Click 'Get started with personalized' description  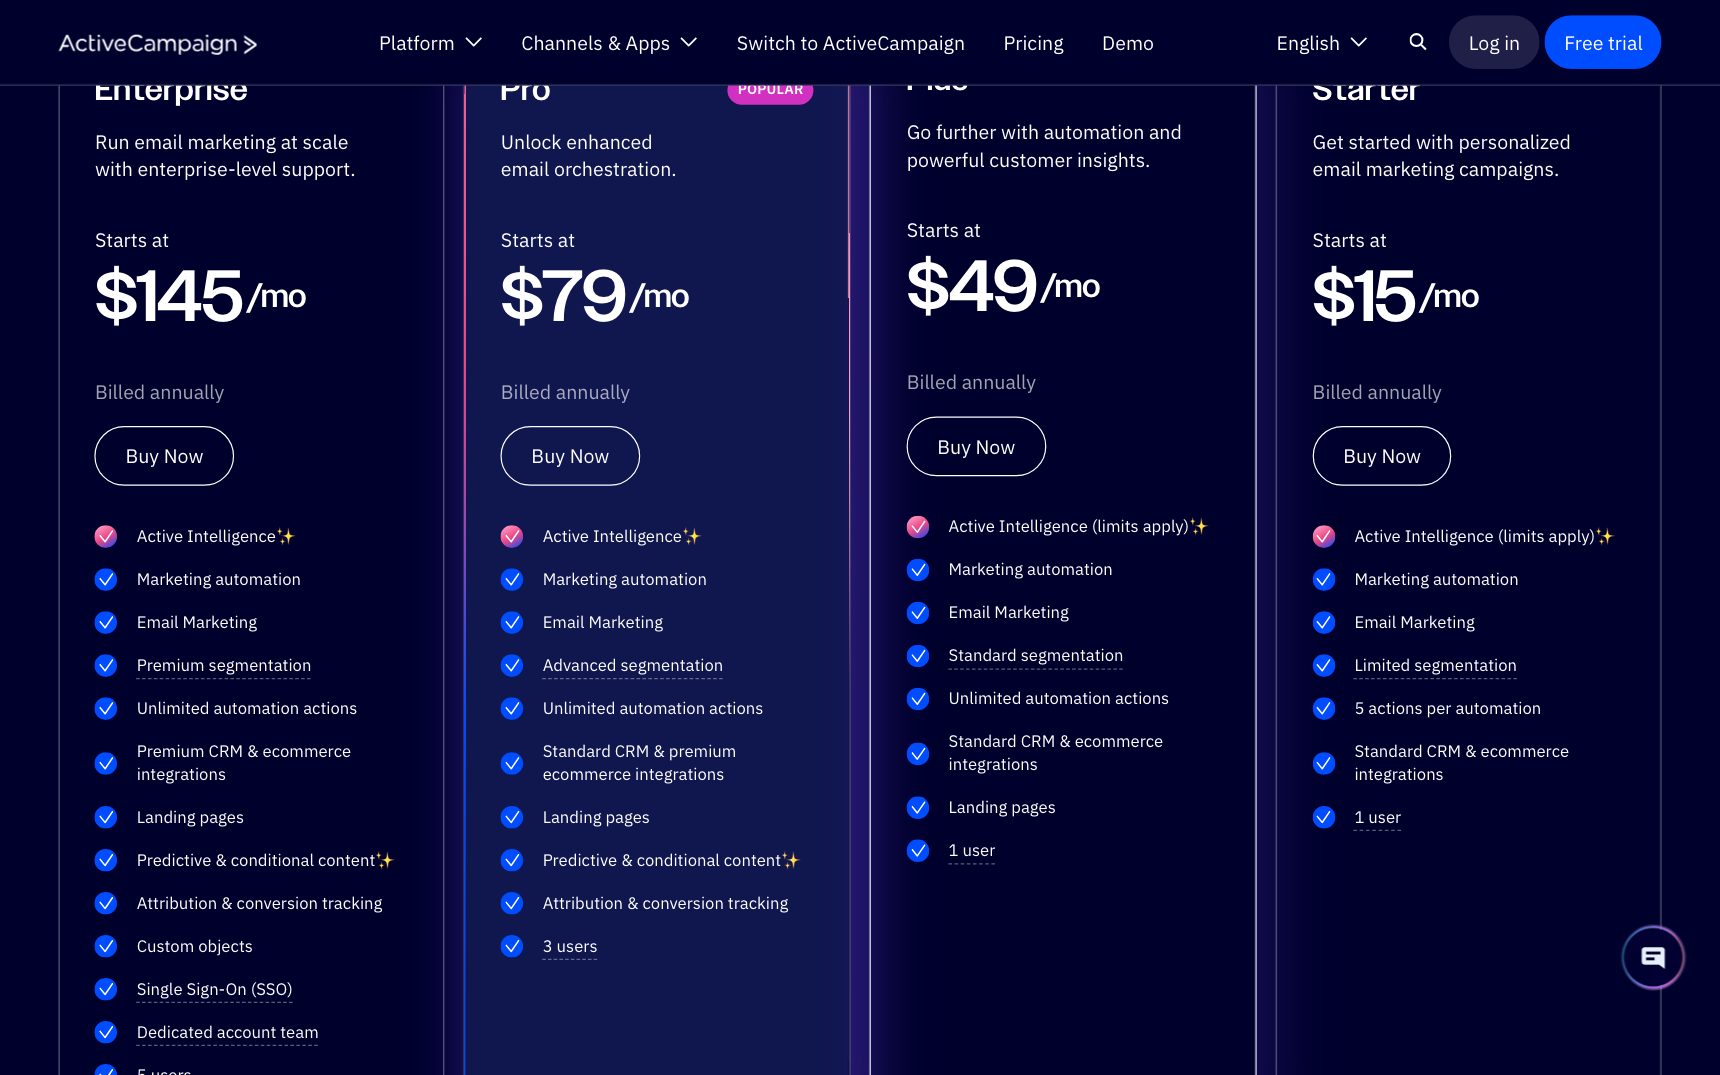pos(1441,156)
